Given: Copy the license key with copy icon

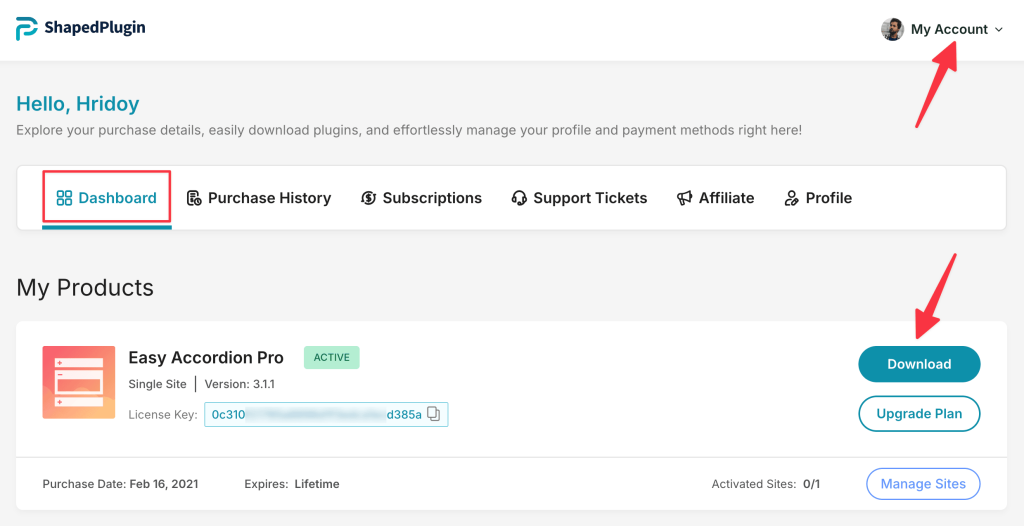Looking at the screenshot, I should [x=434, y=414].
